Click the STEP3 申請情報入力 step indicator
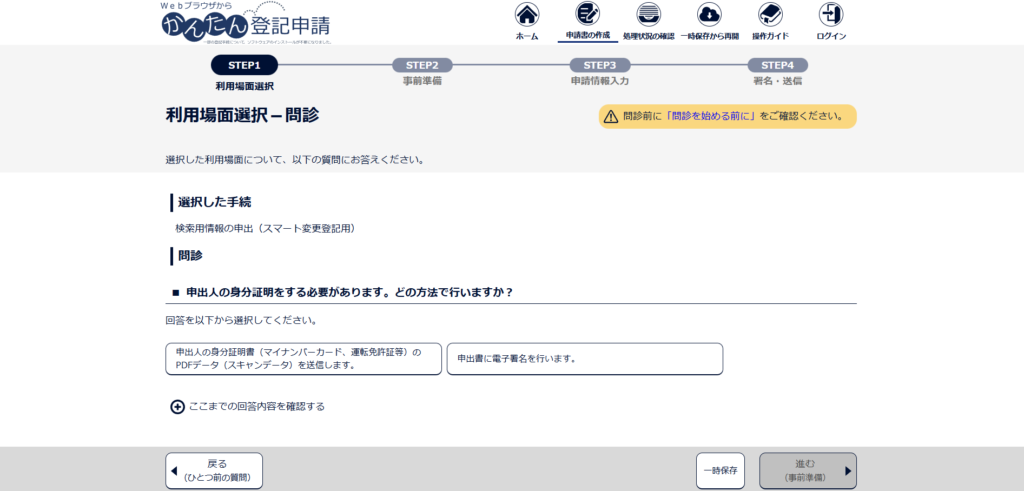The width and height of the screenshot is (1024, 491). coord(599,65)
